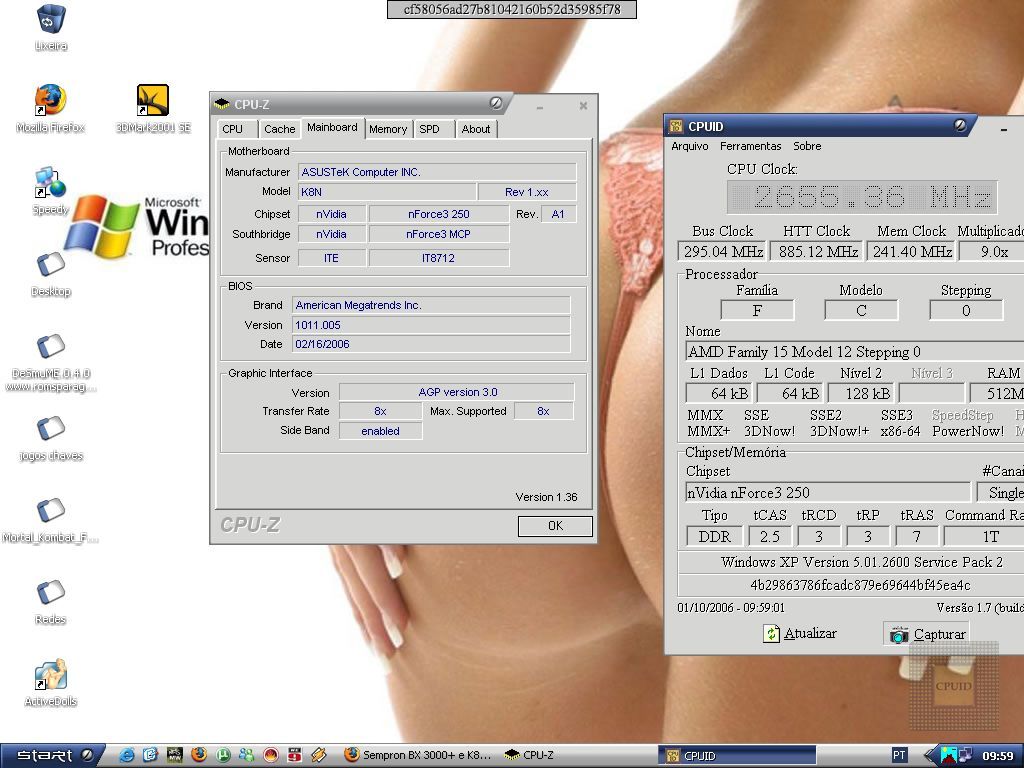Click the CPU-Z window title icon
Viewport: 1024px width, 768px height.
[222, 104]
